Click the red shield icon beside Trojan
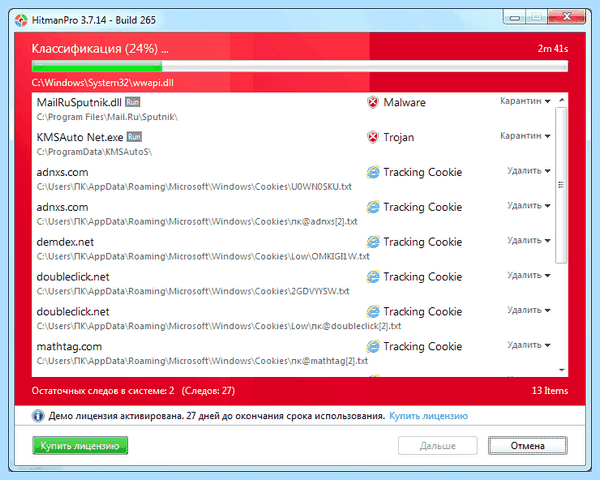Image resolution: width=600 pixels, height=480 pixels. [x=373, y=137]
